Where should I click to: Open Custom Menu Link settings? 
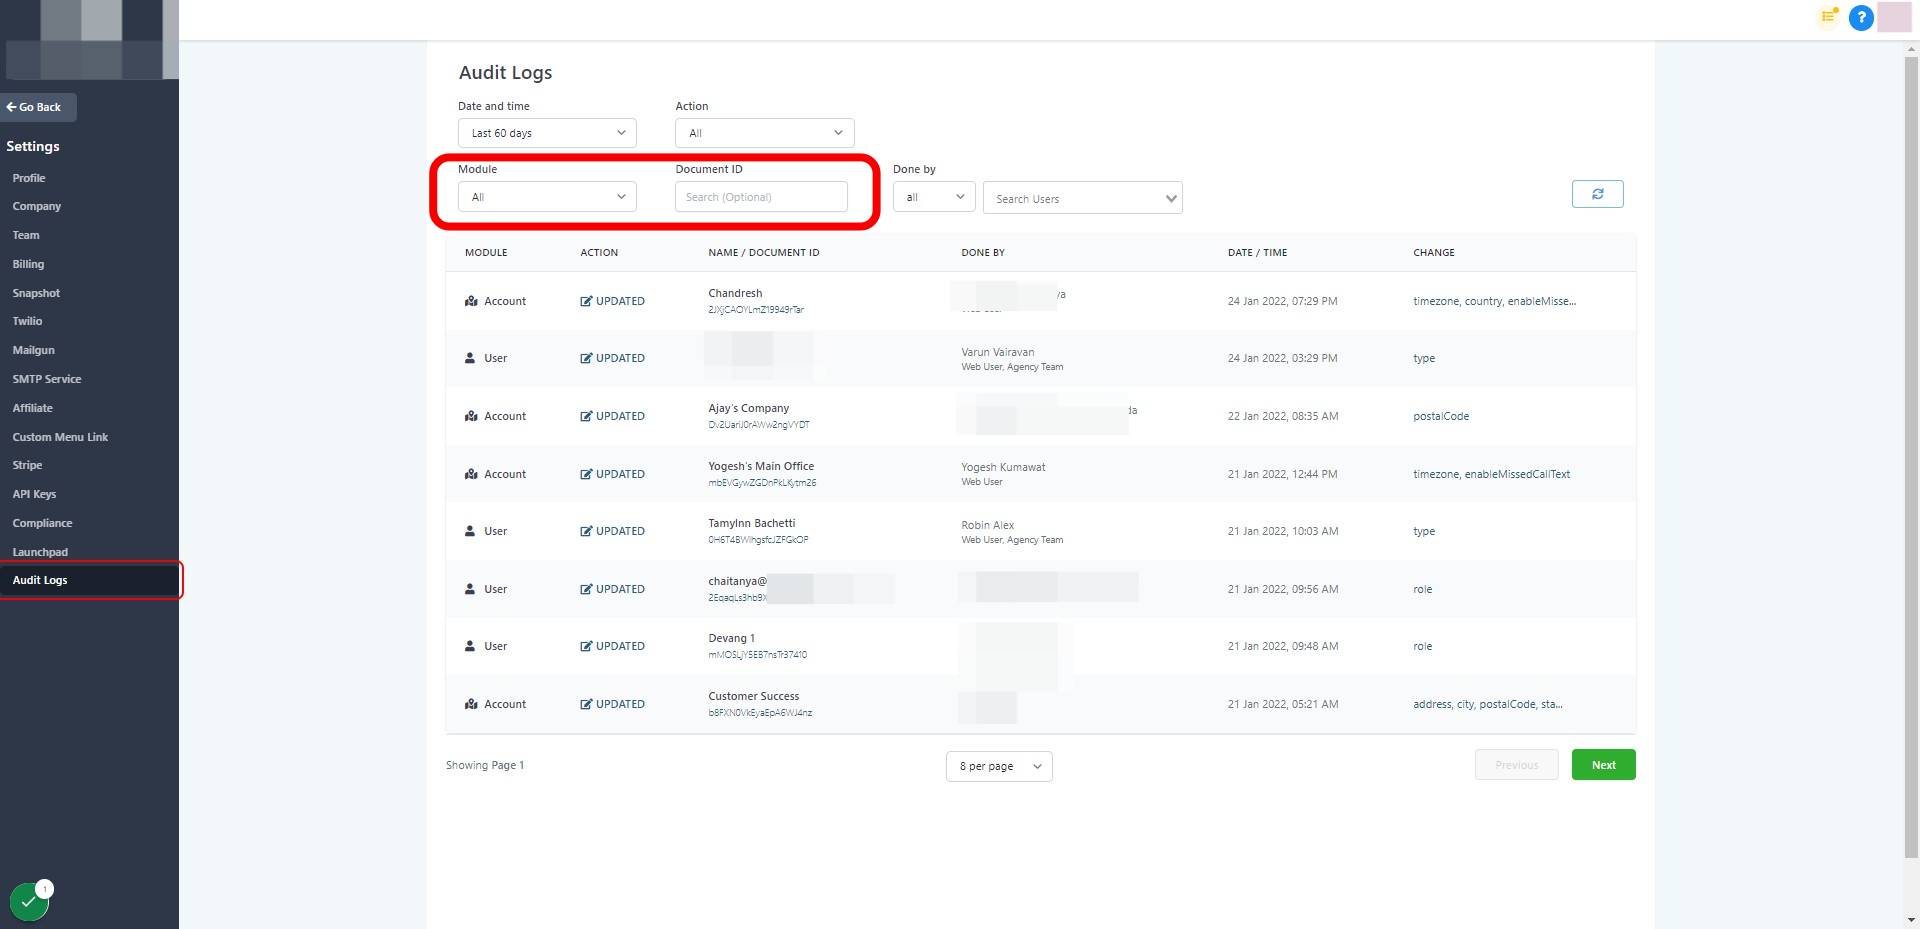pos(60,437)
